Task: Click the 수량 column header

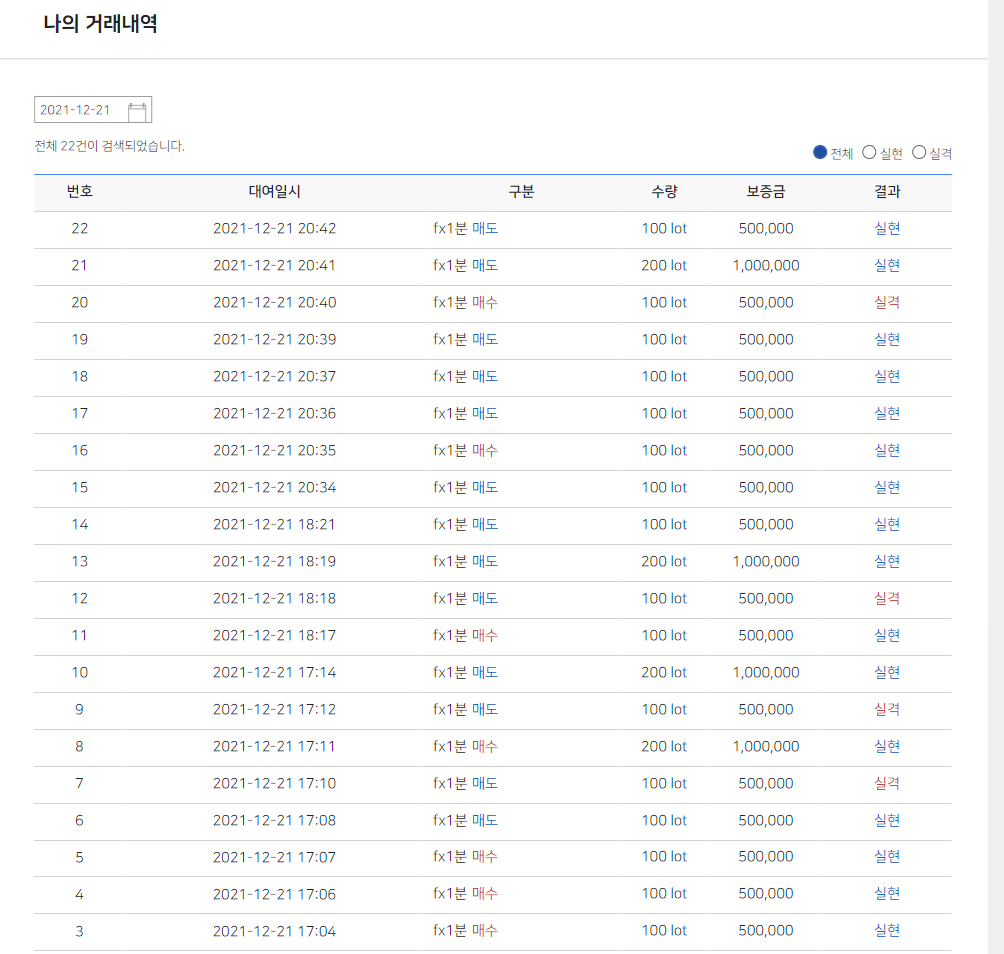Action: (664, 191)
